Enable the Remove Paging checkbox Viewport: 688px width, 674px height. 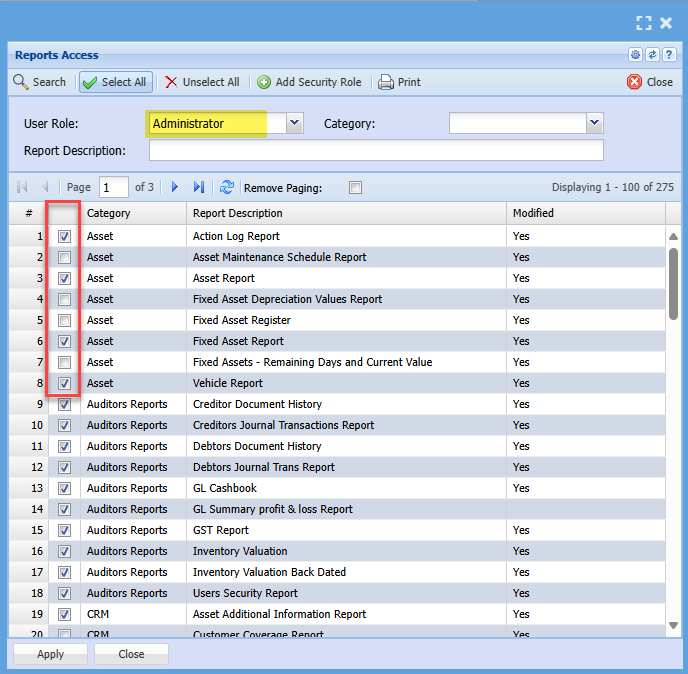point(355,187)
